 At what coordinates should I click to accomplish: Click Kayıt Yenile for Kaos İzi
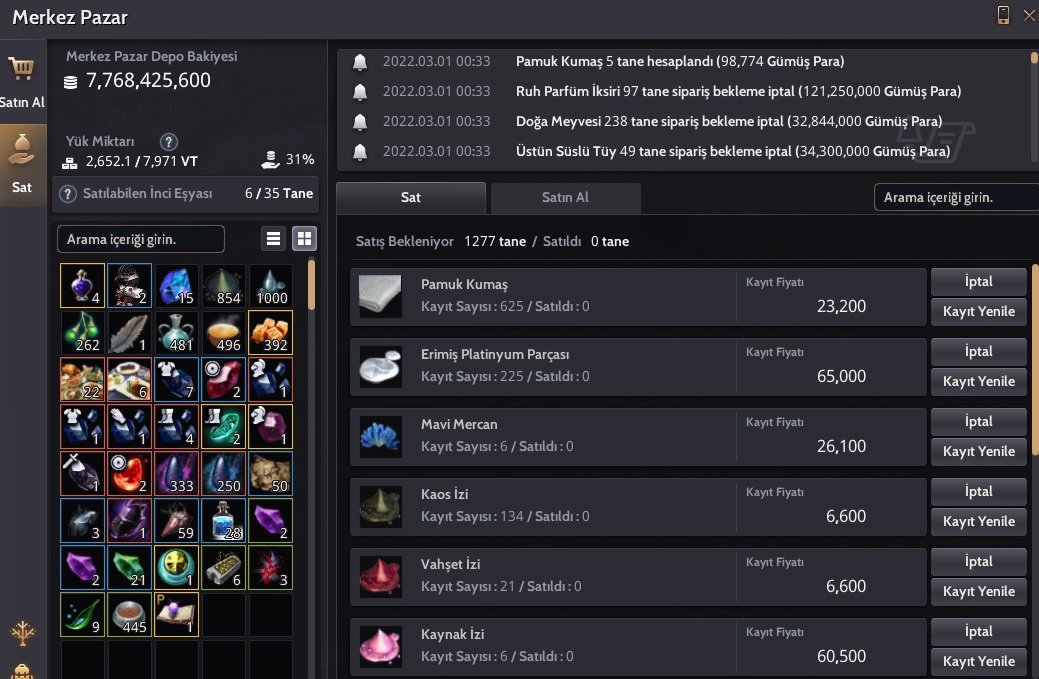coord(978,521)
